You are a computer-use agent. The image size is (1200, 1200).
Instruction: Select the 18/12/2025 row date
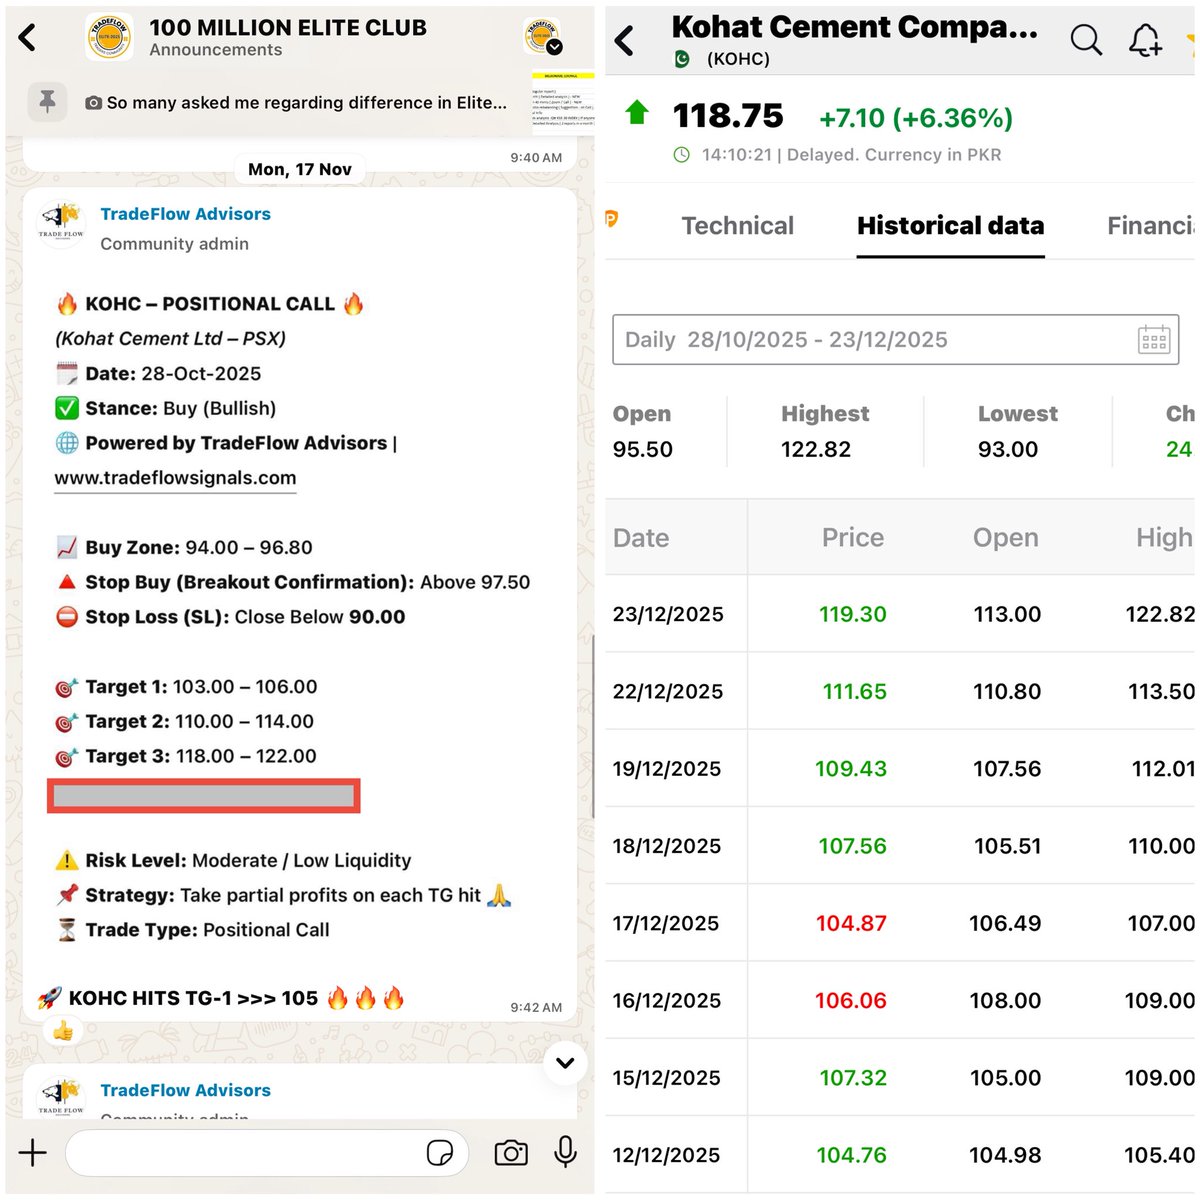click(667, 846)
